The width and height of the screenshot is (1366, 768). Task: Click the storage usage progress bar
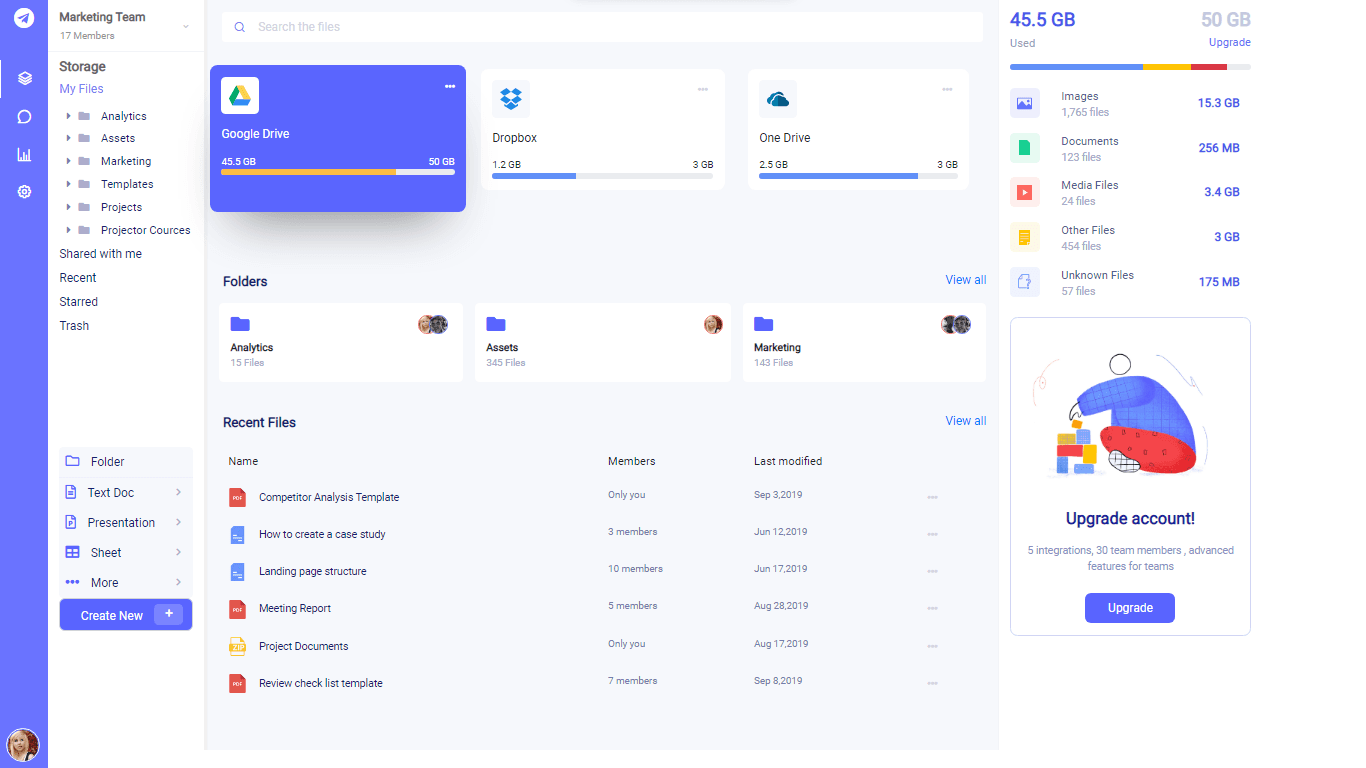tap(1129, 66)
